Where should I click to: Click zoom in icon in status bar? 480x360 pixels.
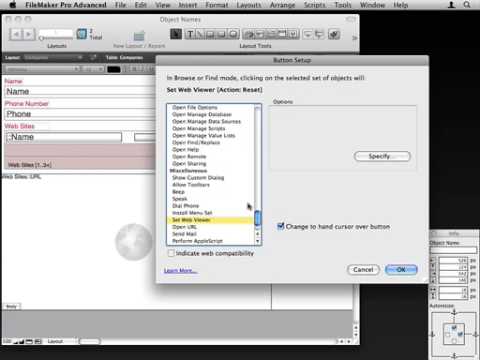coord(22,341)
